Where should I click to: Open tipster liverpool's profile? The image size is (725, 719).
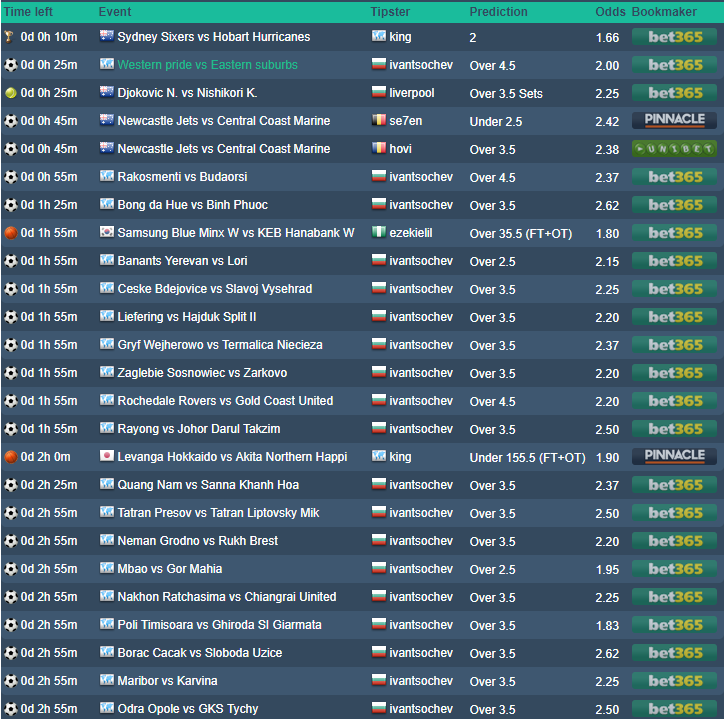pos(412,92)
